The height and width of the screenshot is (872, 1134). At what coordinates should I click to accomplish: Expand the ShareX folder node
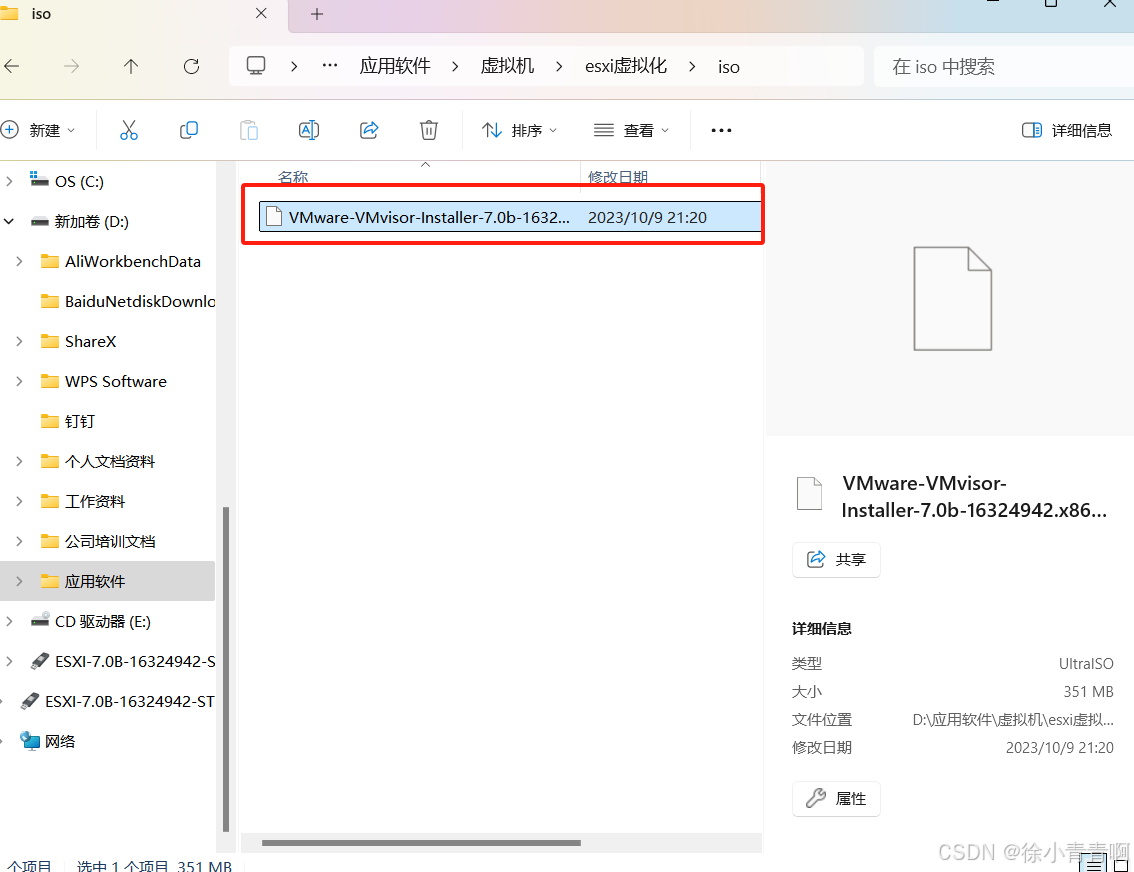coord(20,341)
